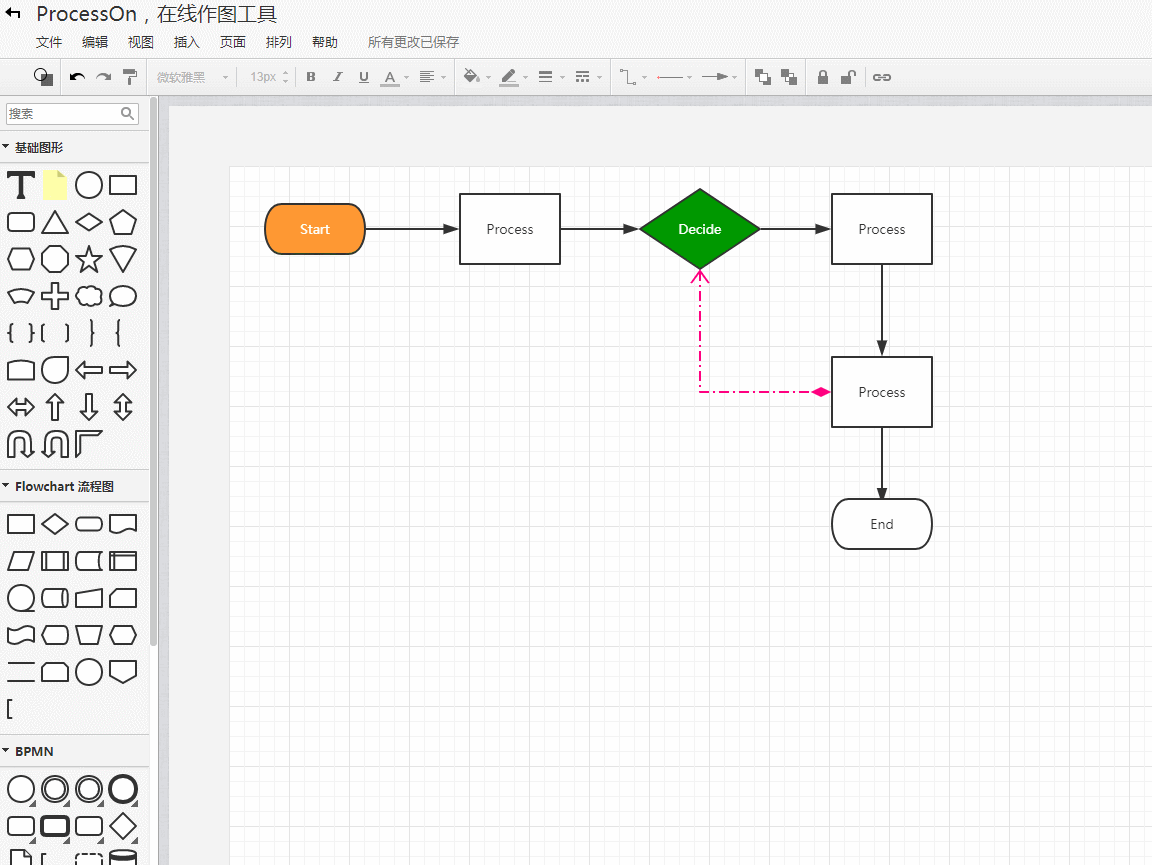Click the undo arrow in toolbar
Image resolution: width=1152 pixels, height=865 pixels.
[x=77, y=77]
